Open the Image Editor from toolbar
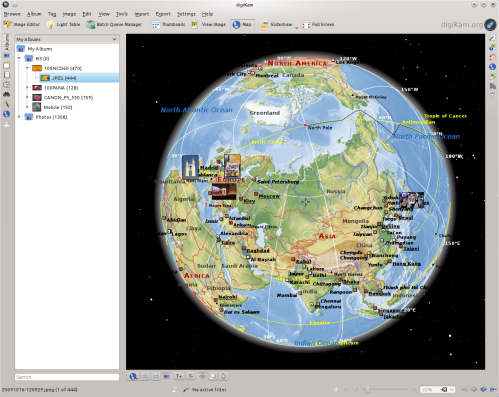The width and height of the screenshot is (499, 397). coord(22,24)
